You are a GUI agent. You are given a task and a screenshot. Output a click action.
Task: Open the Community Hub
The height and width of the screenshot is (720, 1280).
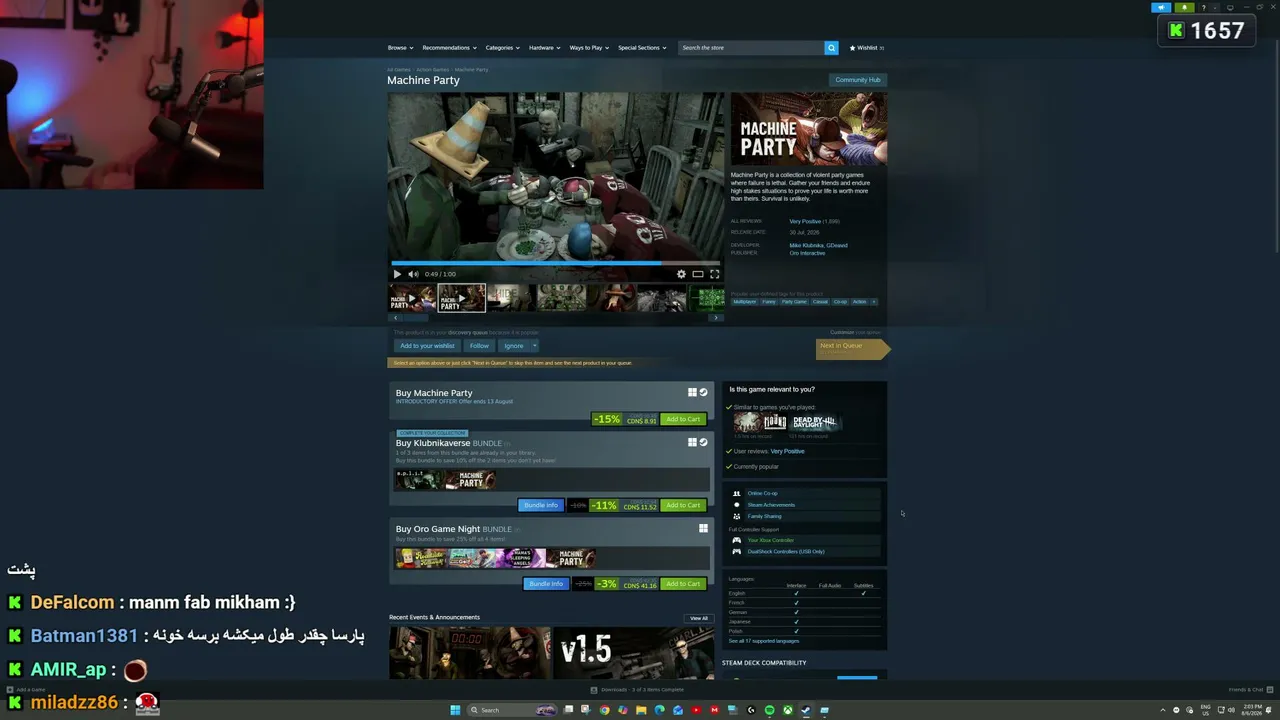click(x=858, y=80)
